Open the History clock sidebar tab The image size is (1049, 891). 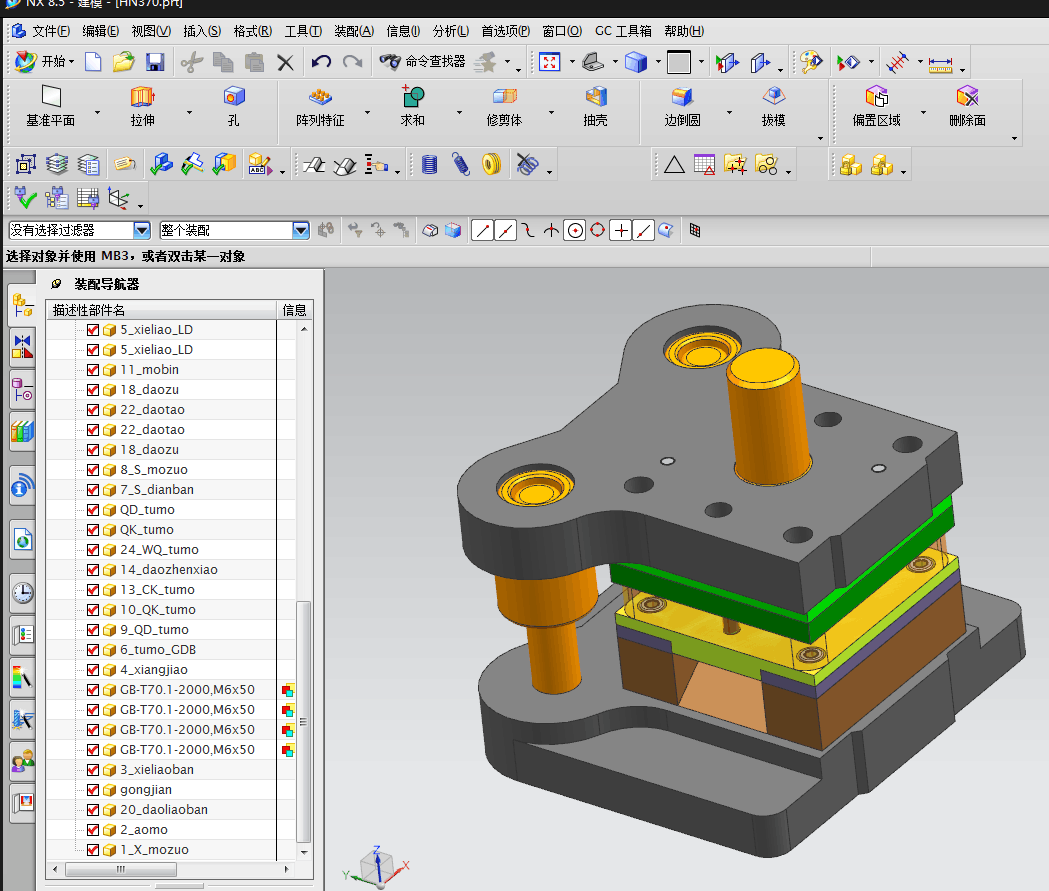click(x=23, y=593)
